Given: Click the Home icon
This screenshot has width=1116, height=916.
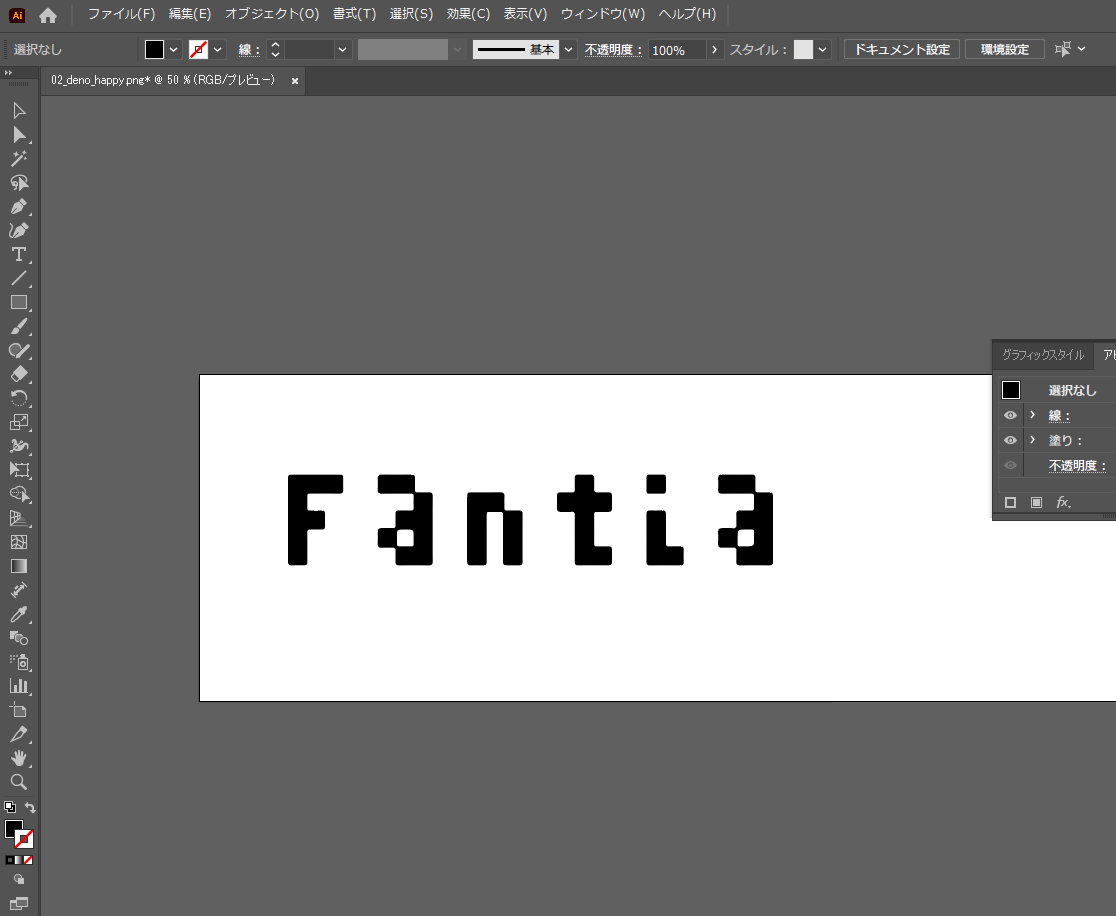Looking at the screenshot, I should click(48, 15).
